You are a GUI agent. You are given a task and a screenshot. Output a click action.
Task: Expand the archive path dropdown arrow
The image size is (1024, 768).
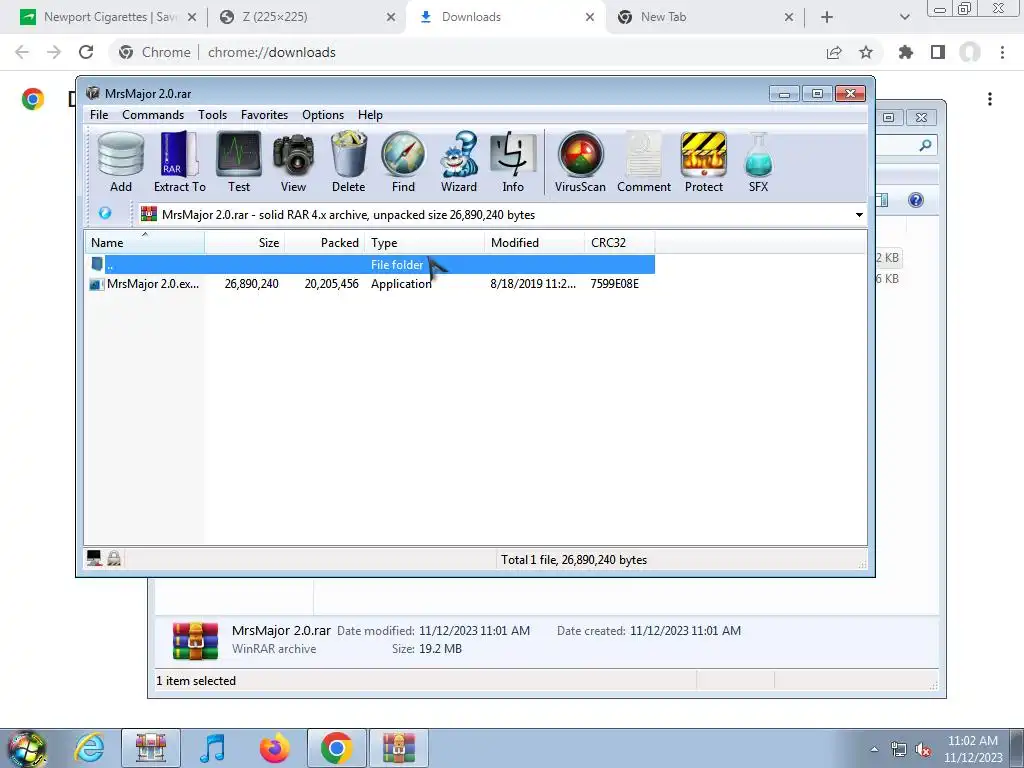pos(859,215)
